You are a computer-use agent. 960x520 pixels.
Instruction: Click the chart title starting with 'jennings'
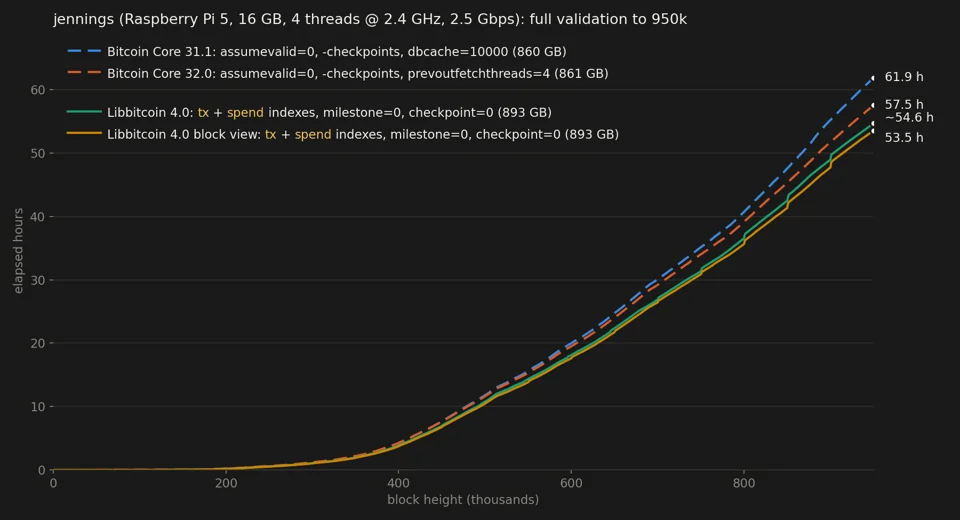pos(370,20)
